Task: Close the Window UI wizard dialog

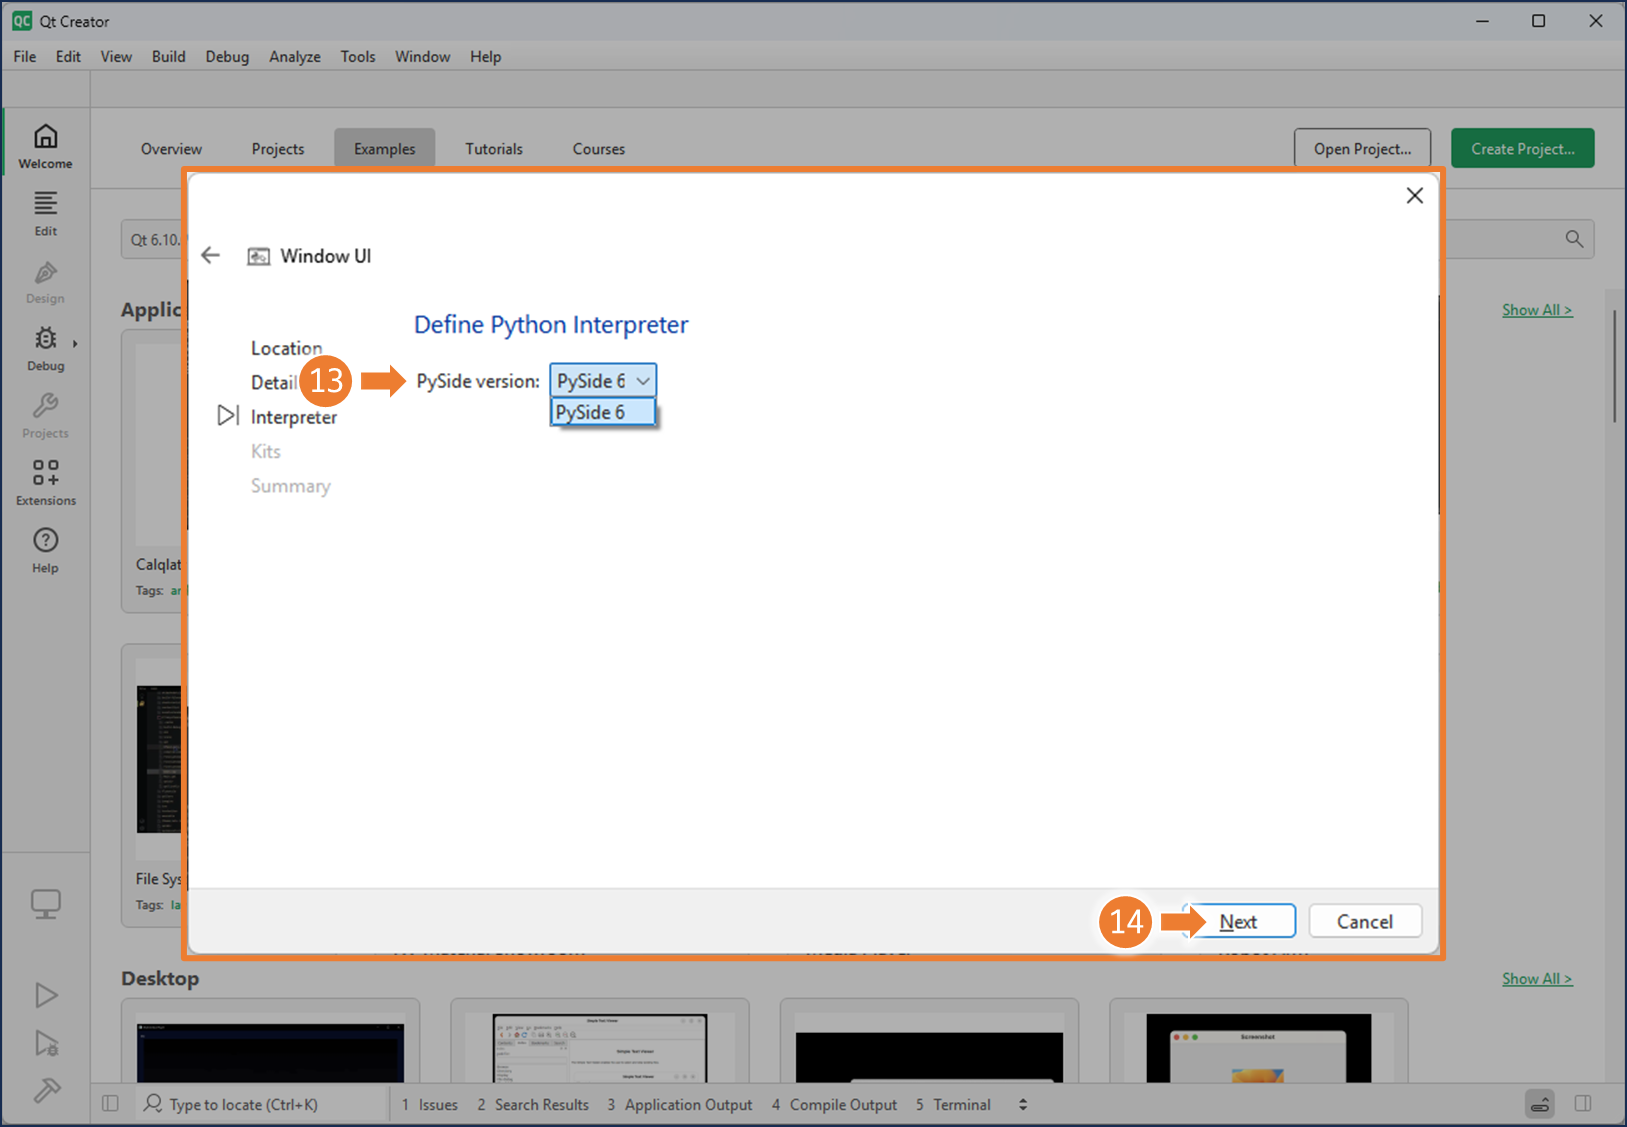Action: click(x=1414, y=195)
